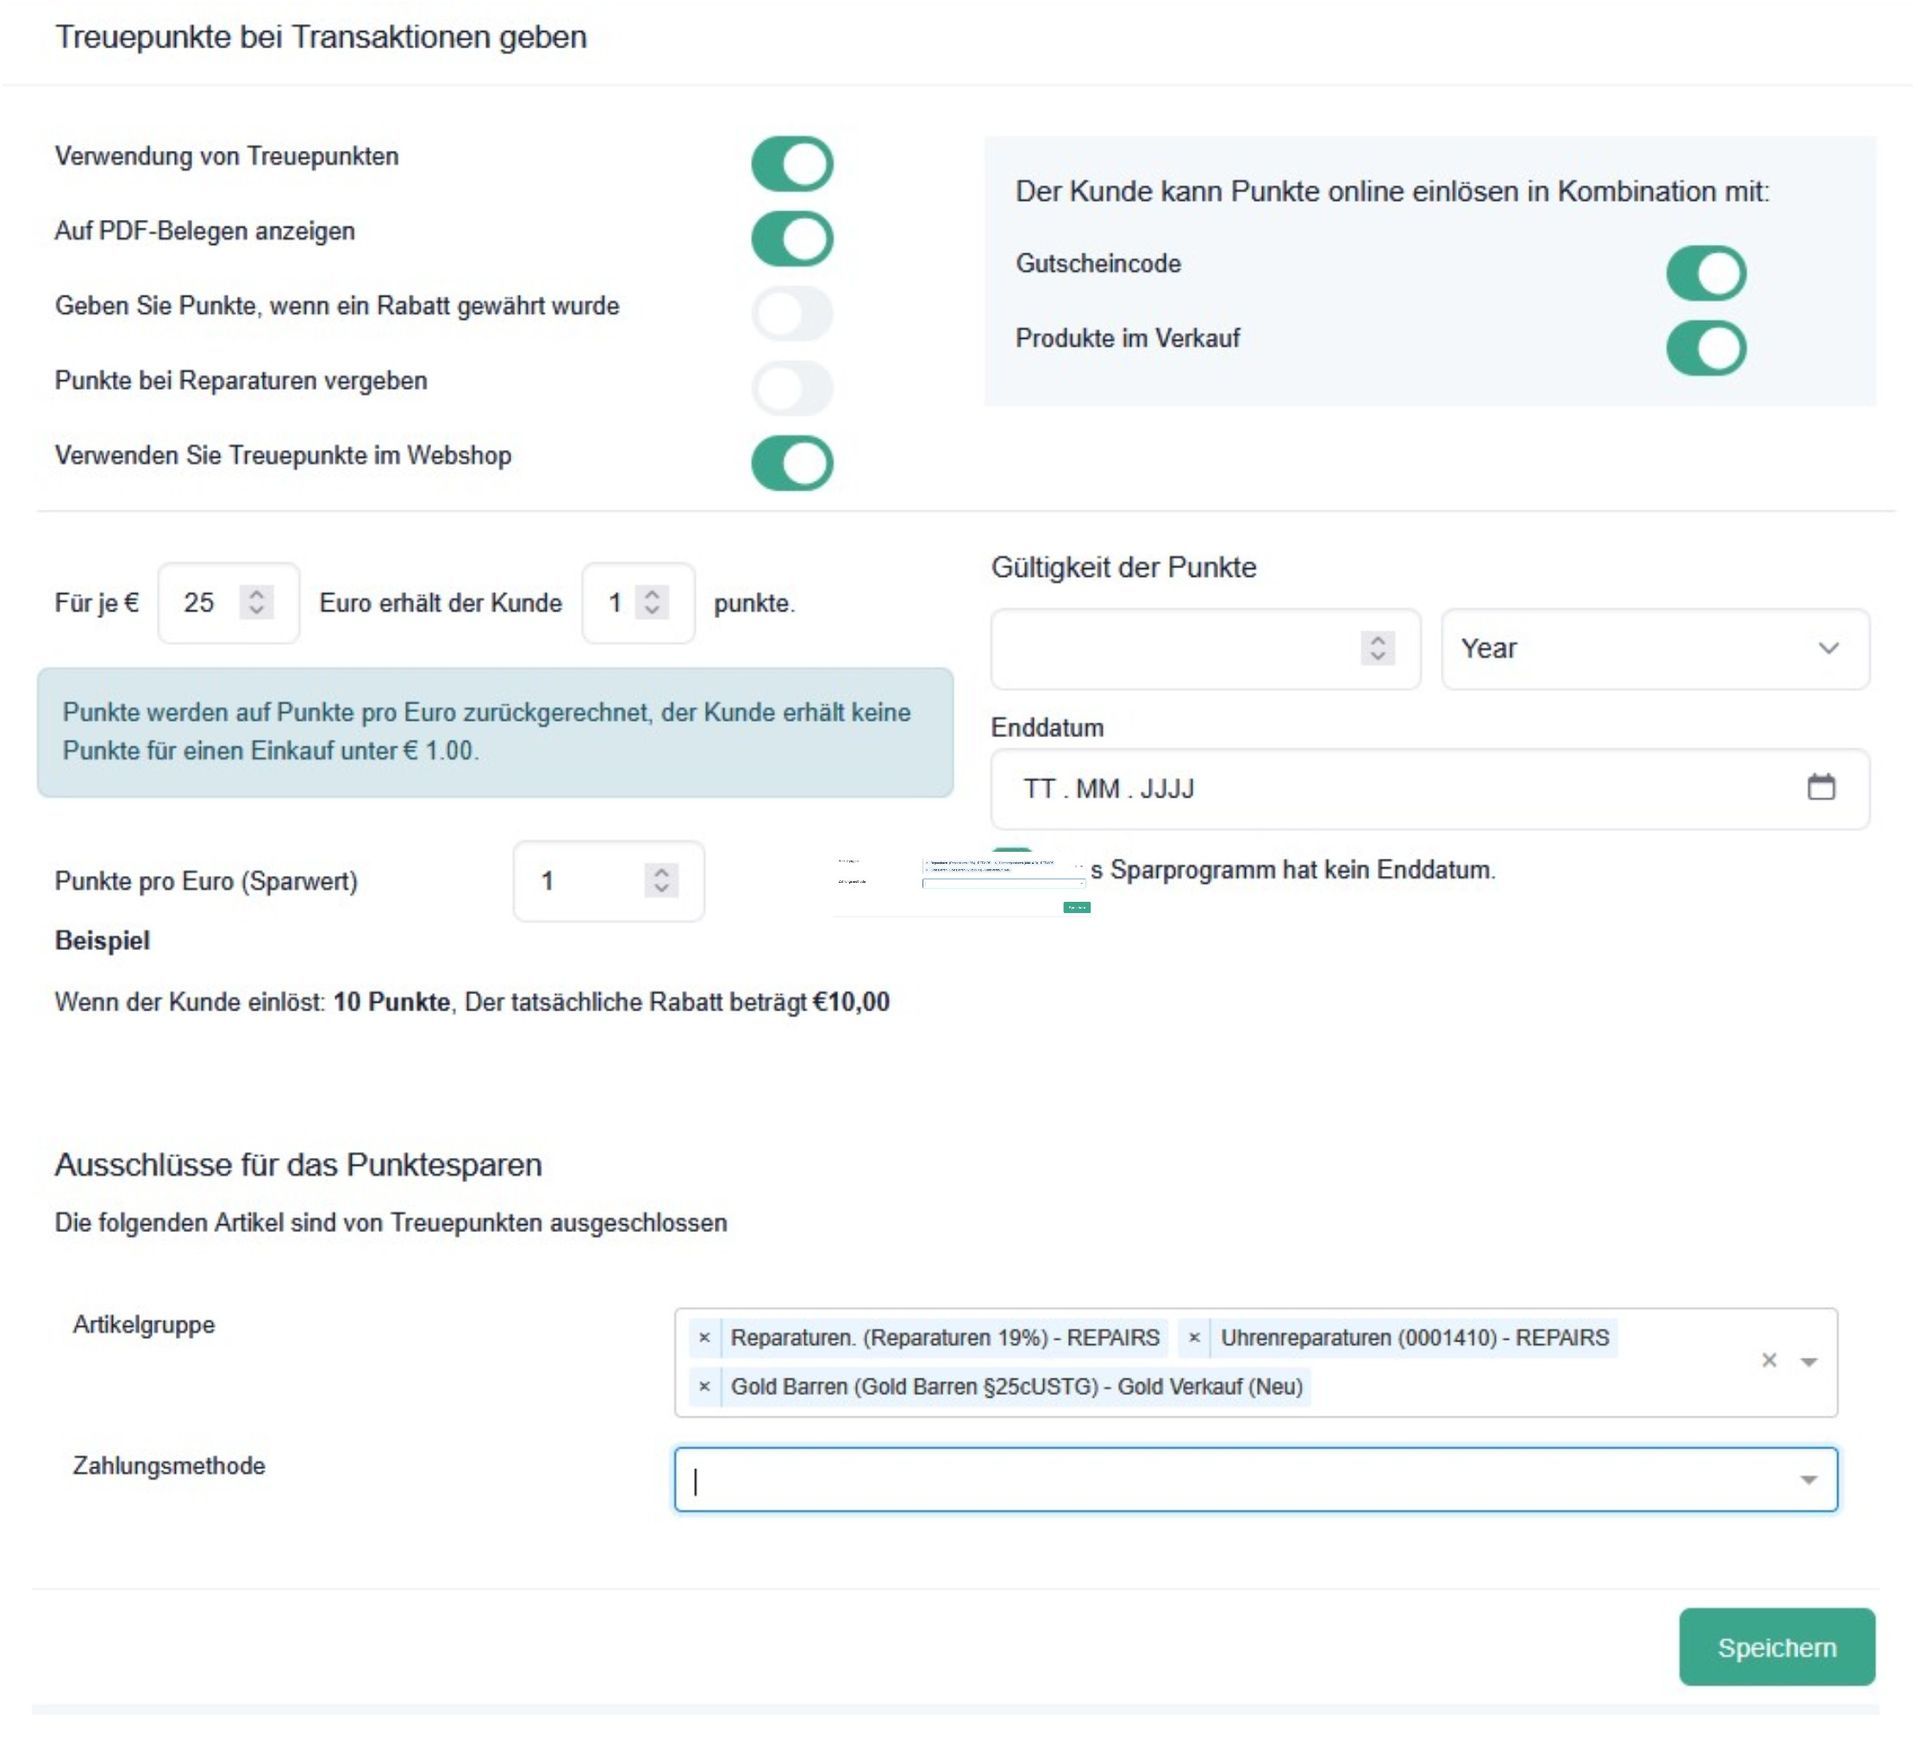1920x1764 pixels.
Task: Open the Enddatum calendar picker icon
Action: (1821, 788)
